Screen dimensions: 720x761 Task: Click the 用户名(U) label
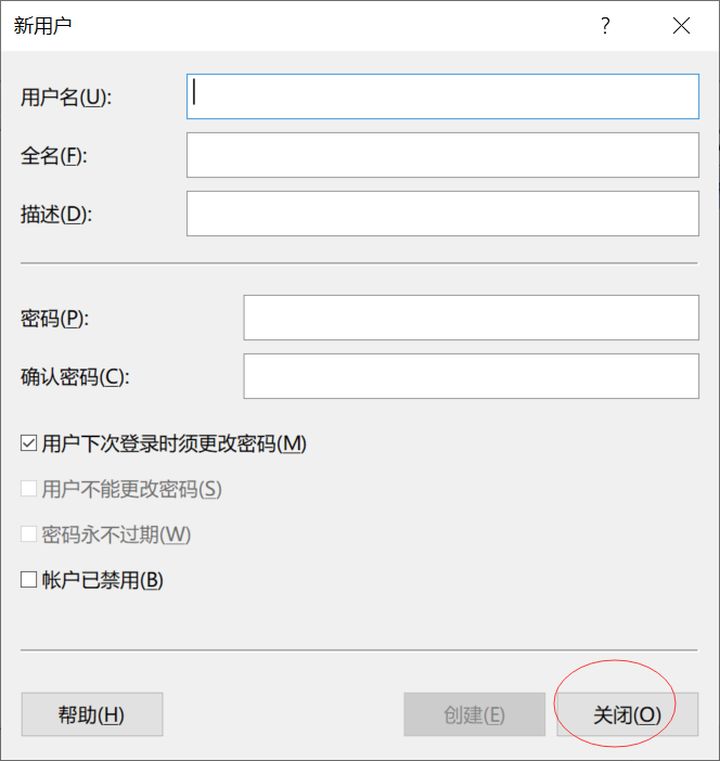(66, 97)
